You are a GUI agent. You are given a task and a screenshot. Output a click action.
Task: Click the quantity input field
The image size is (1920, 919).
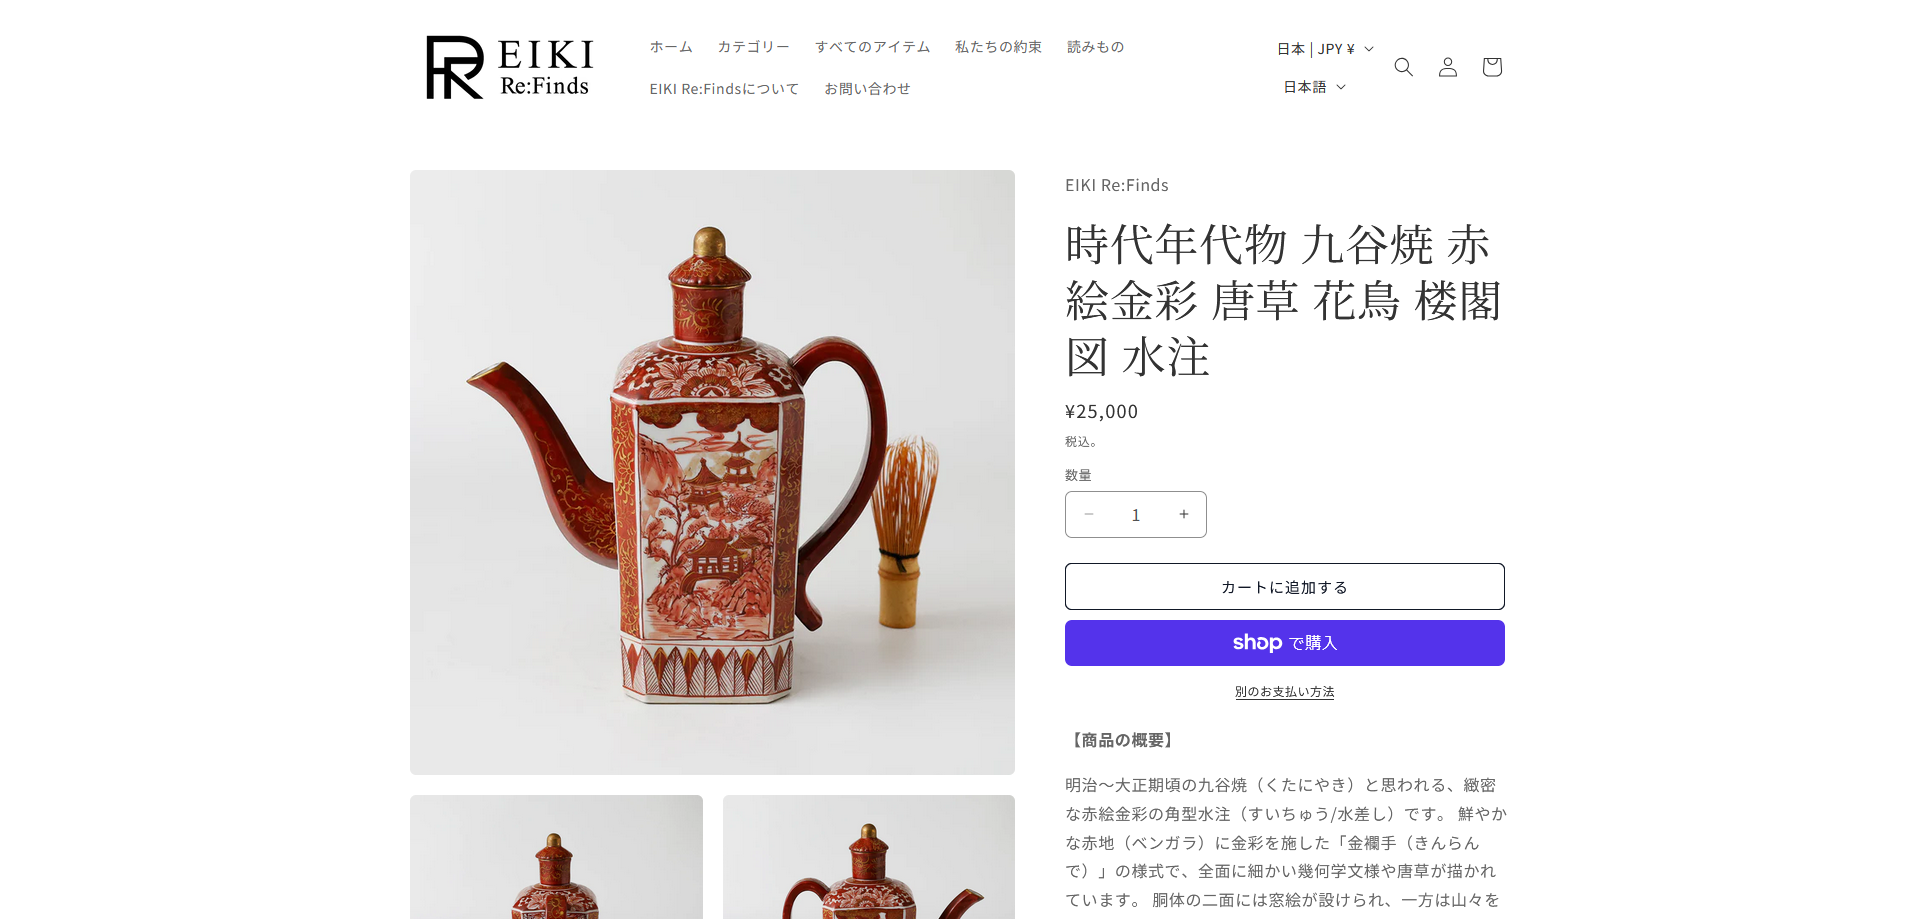[1136, 514]
